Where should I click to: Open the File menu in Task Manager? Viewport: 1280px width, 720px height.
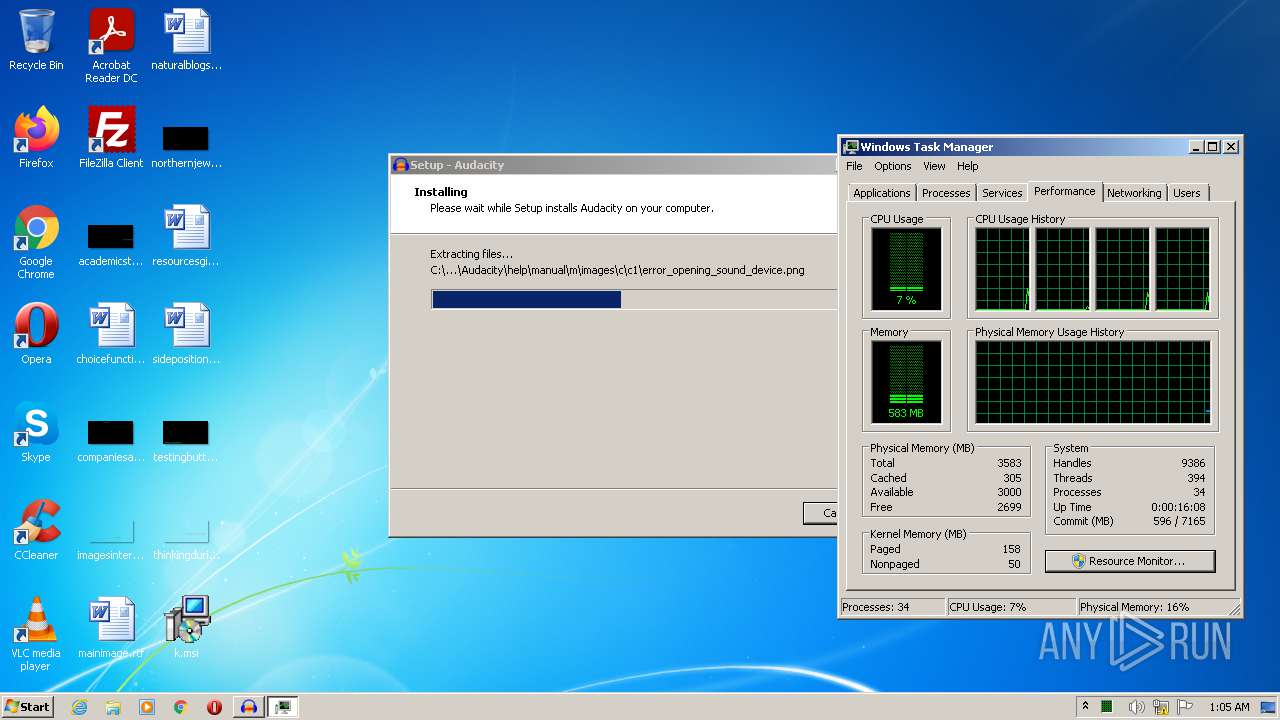click(854, 166)
